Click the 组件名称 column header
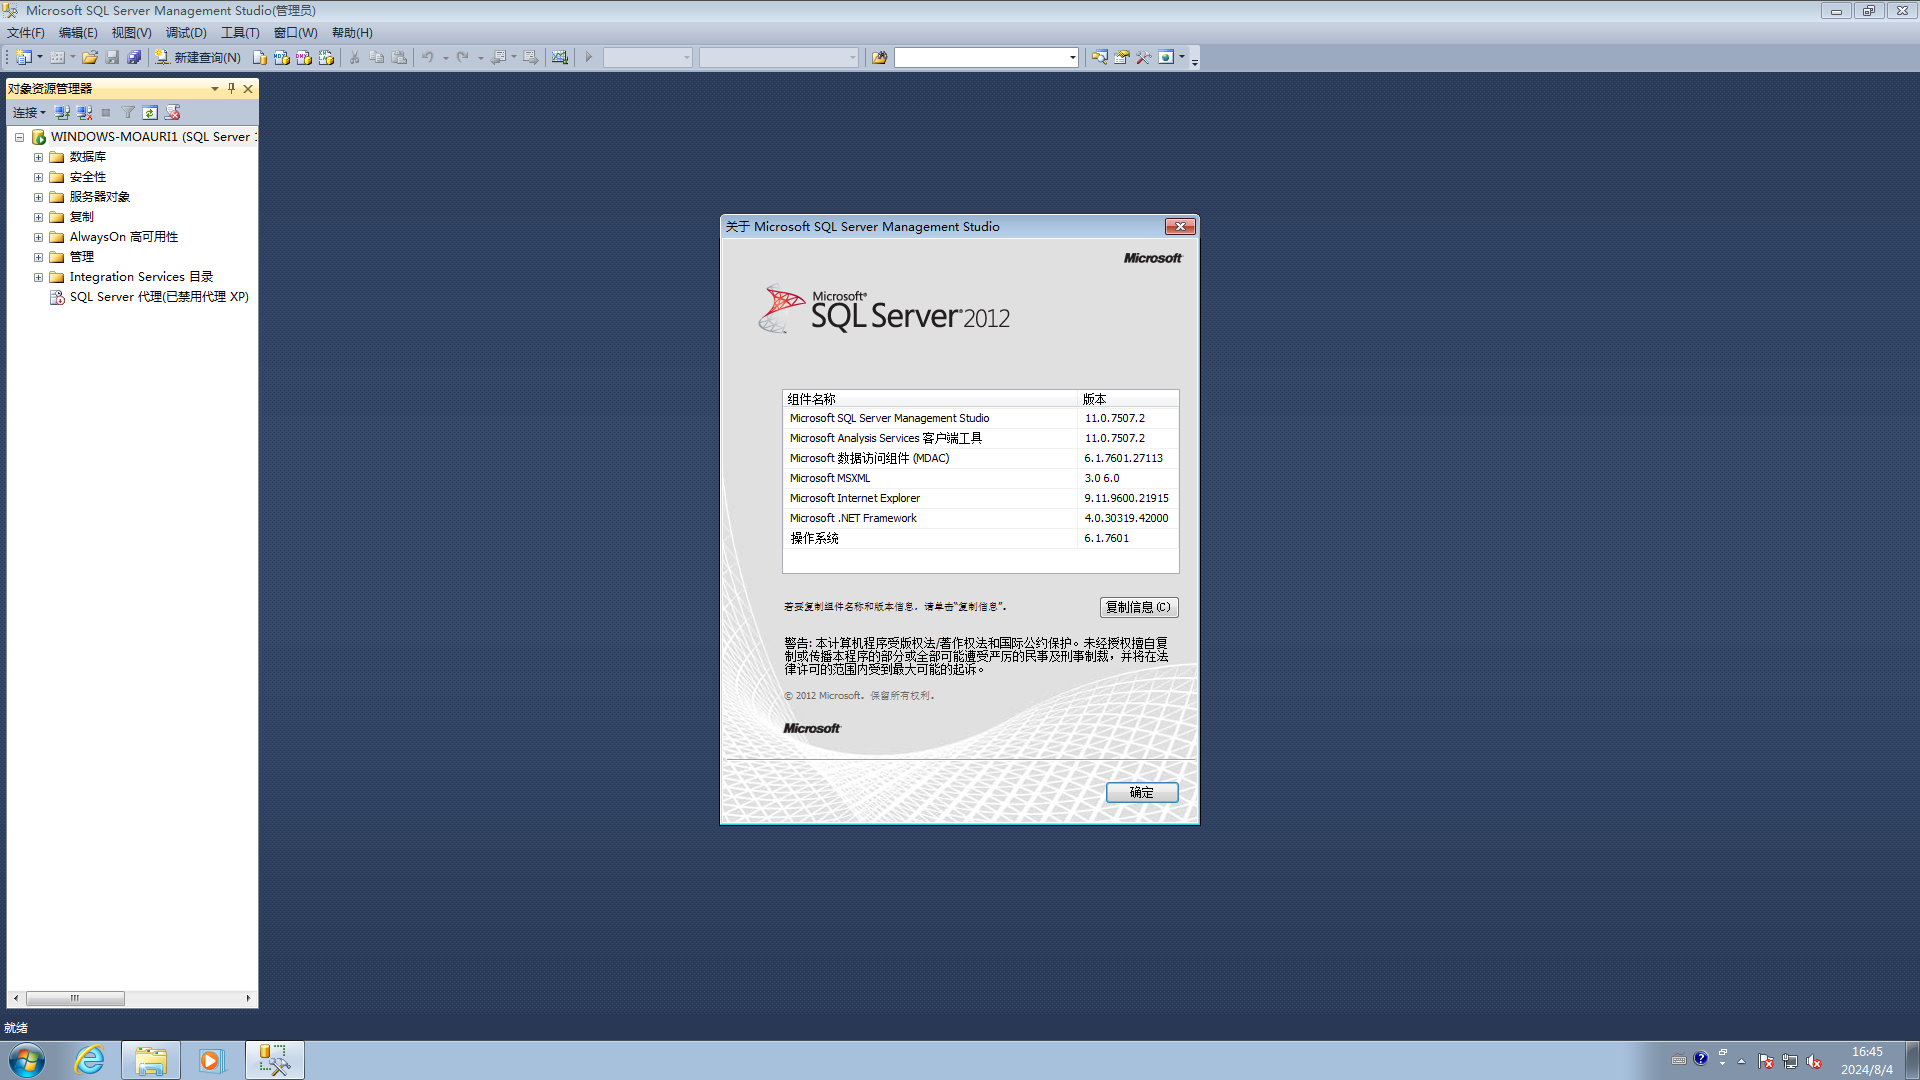 tap(930, 399)
